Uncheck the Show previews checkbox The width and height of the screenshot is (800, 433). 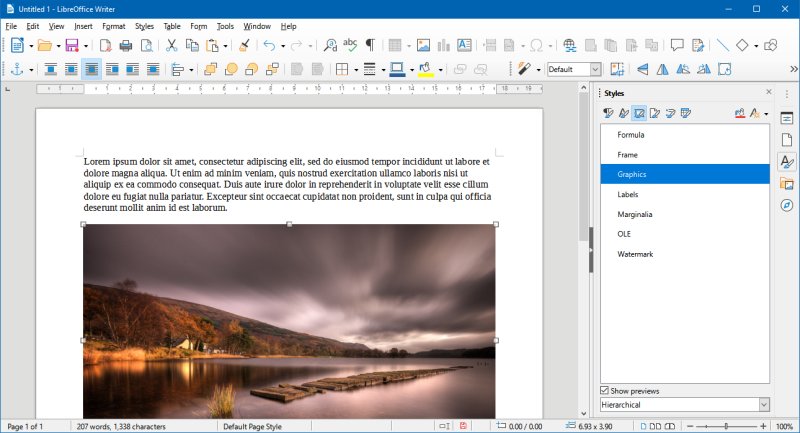[605, 390]
